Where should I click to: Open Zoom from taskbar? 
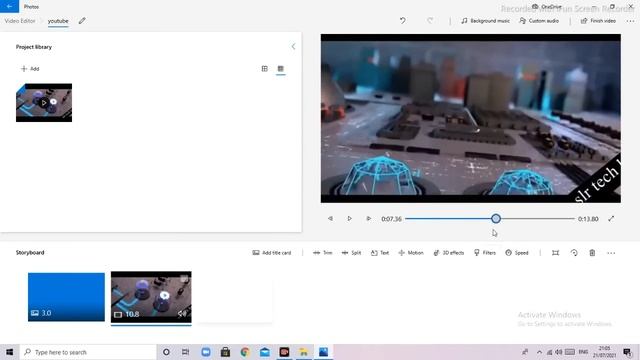tap(206, 352)
